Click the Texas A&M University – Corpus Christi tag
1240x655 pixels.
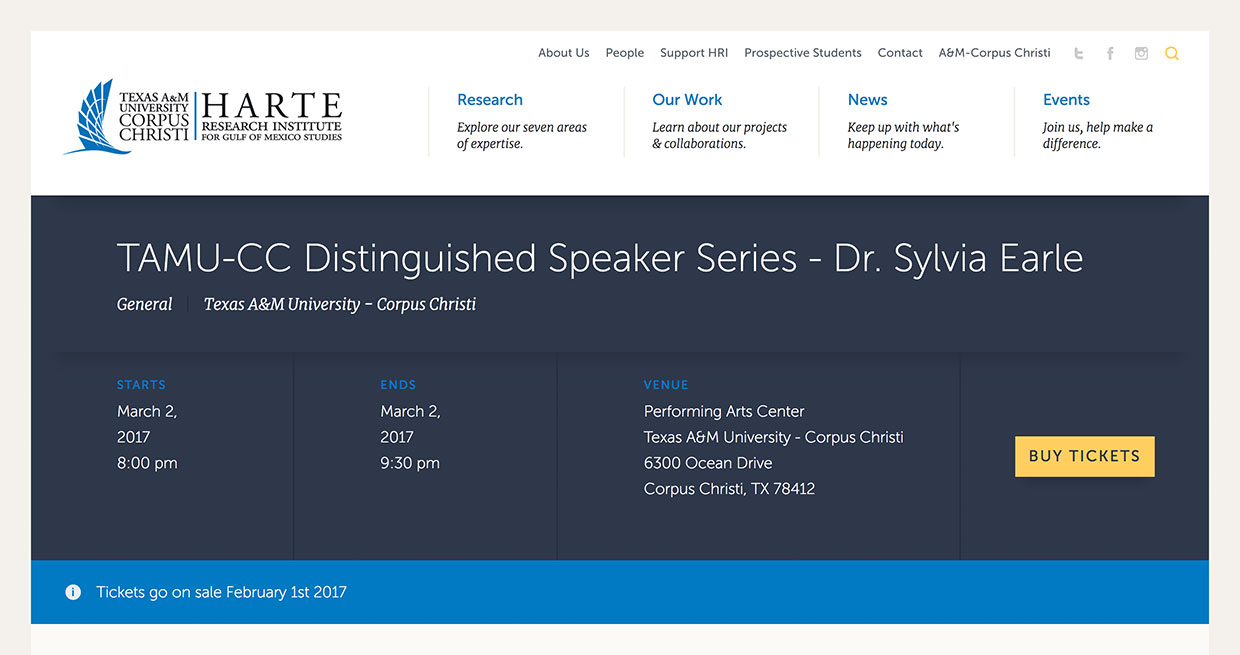(340, 304)
